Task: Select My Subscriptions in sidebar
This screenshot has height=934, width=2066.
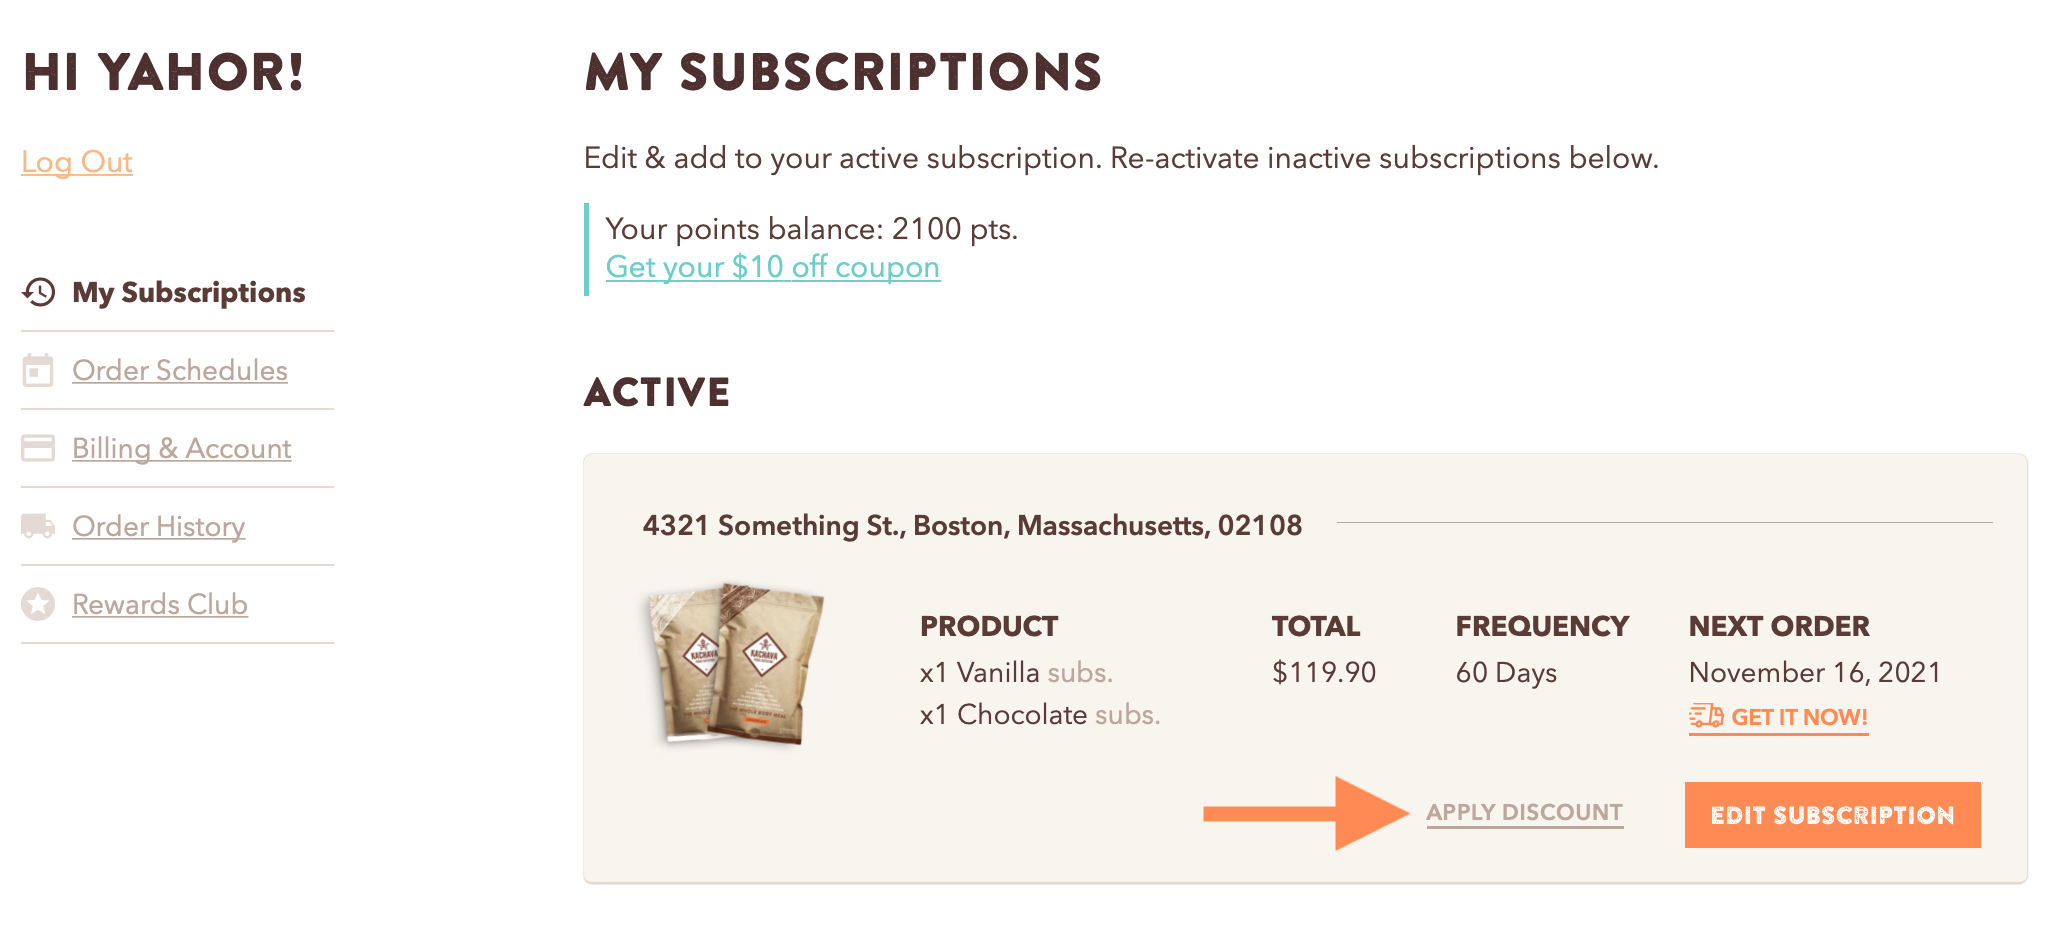Action: (x=189, y=292)
